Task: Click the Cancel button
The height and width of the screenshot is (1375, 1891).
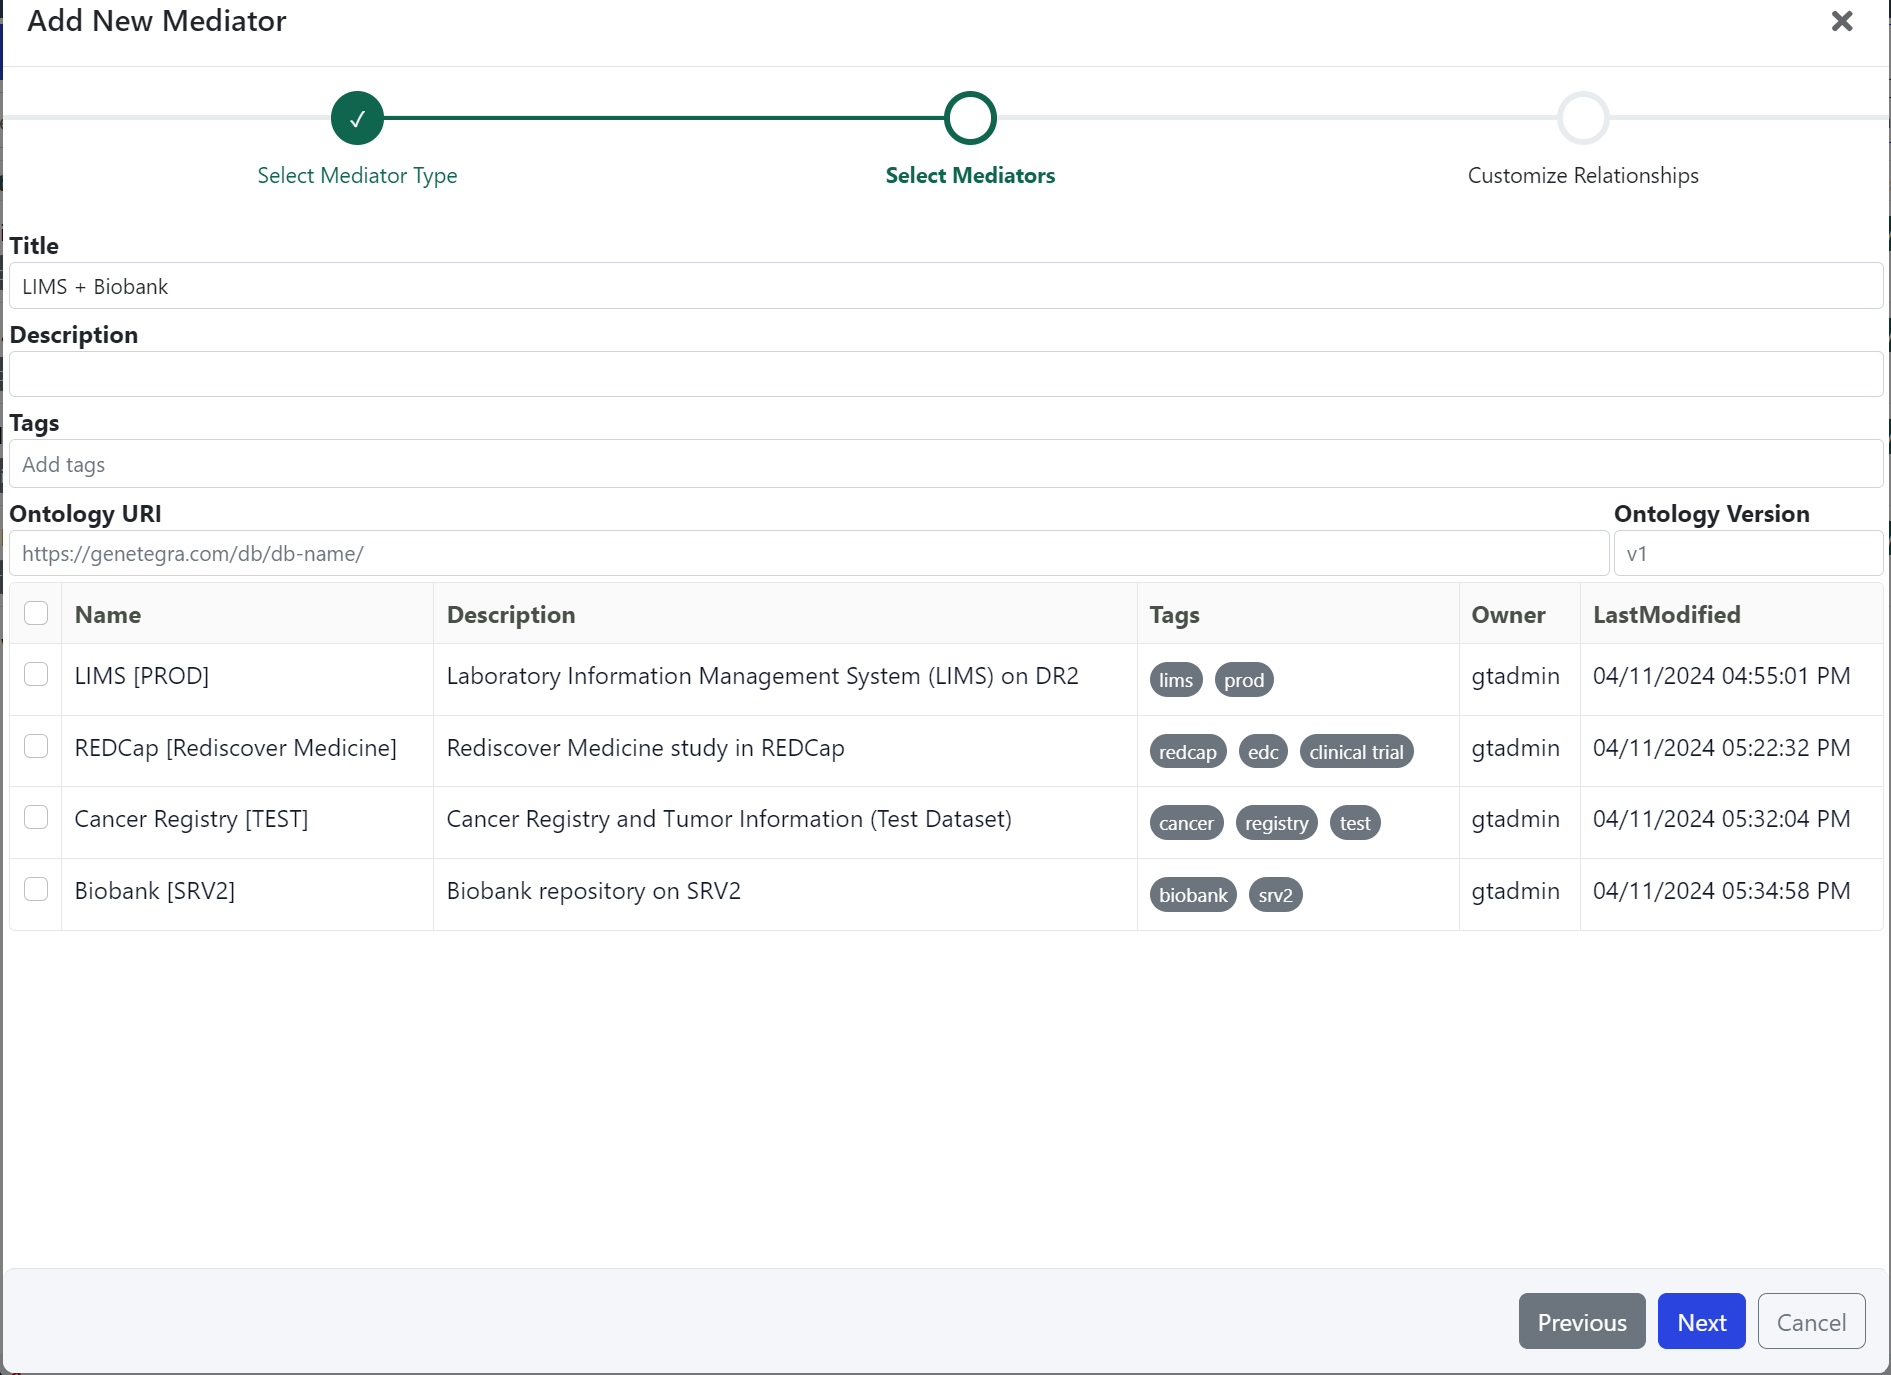Action: (1810, 1322)
